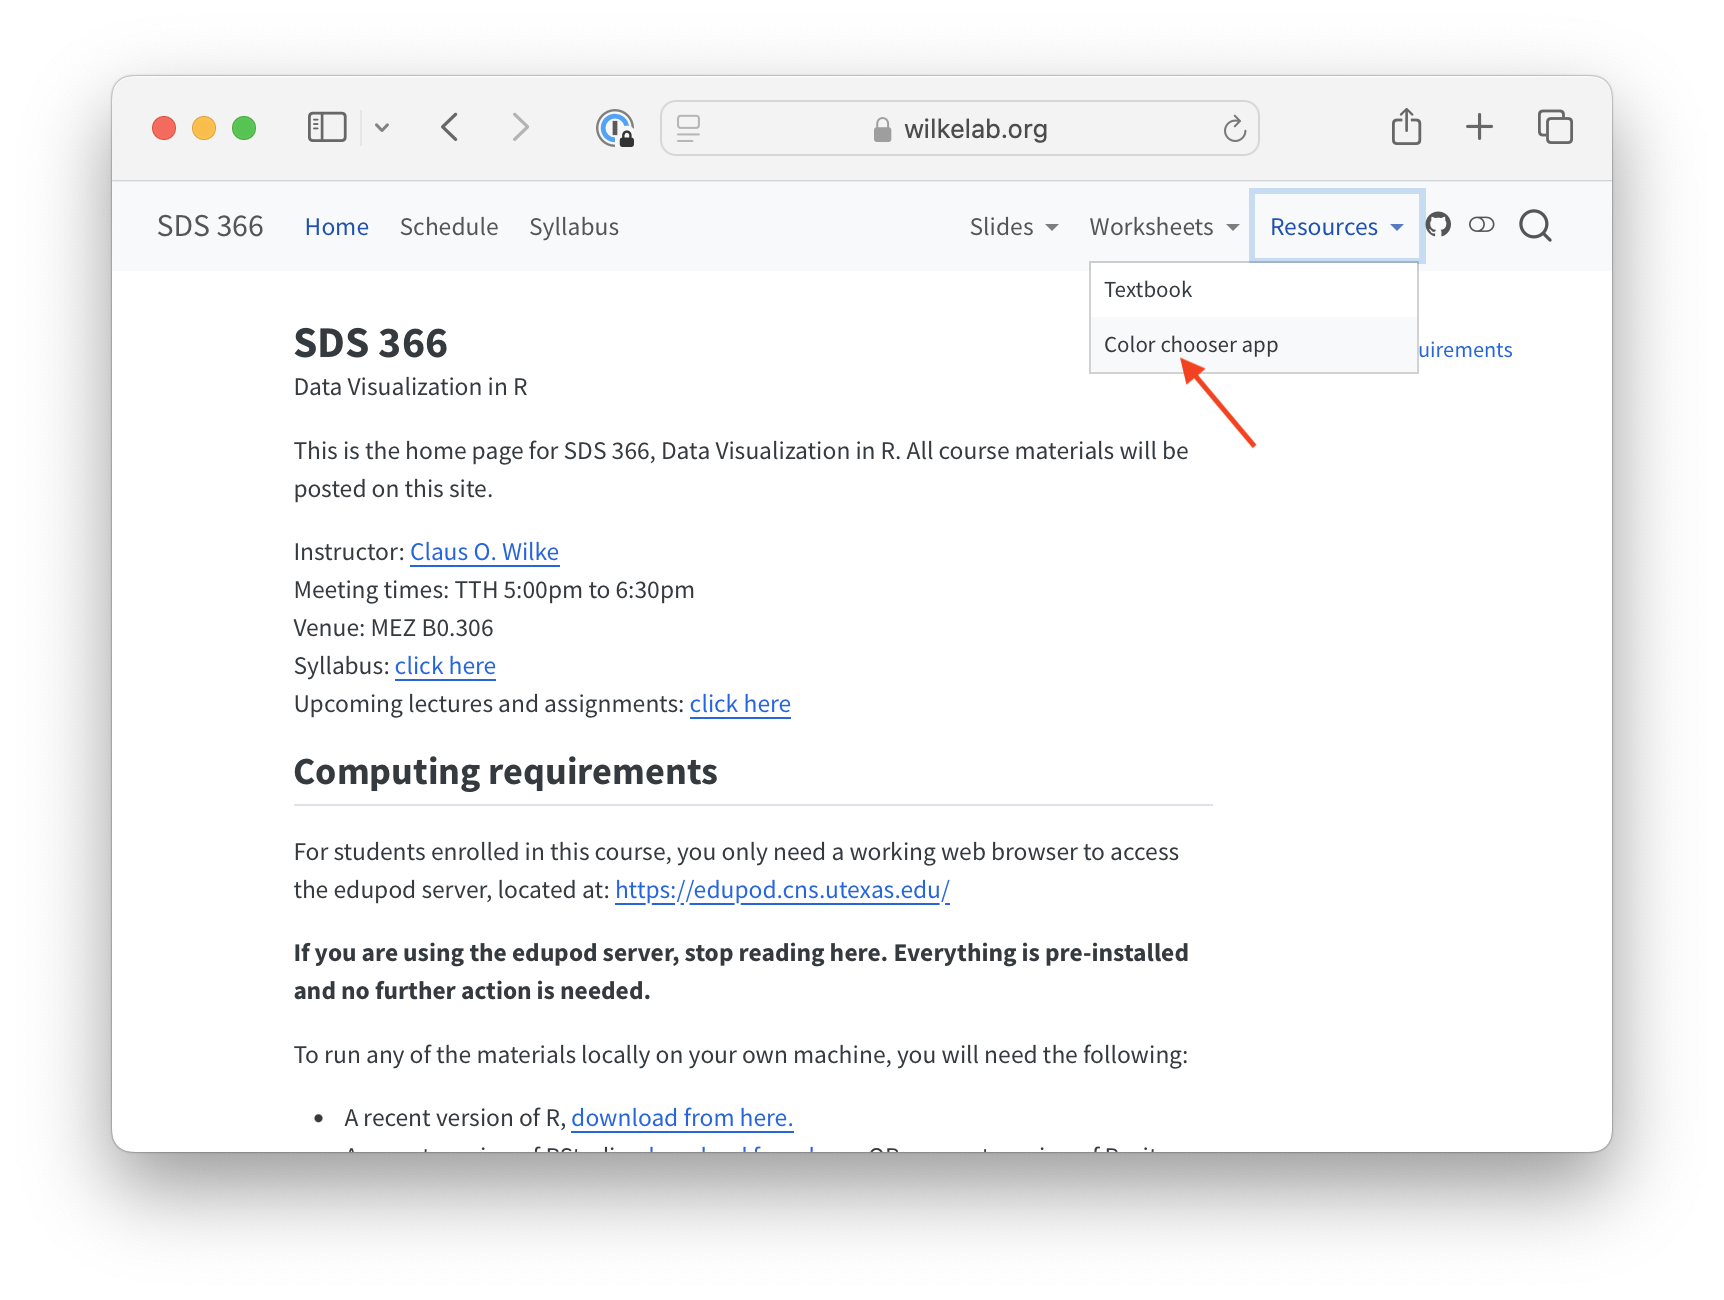Choose Color chooser app menu entry

tap(1191, 345)
